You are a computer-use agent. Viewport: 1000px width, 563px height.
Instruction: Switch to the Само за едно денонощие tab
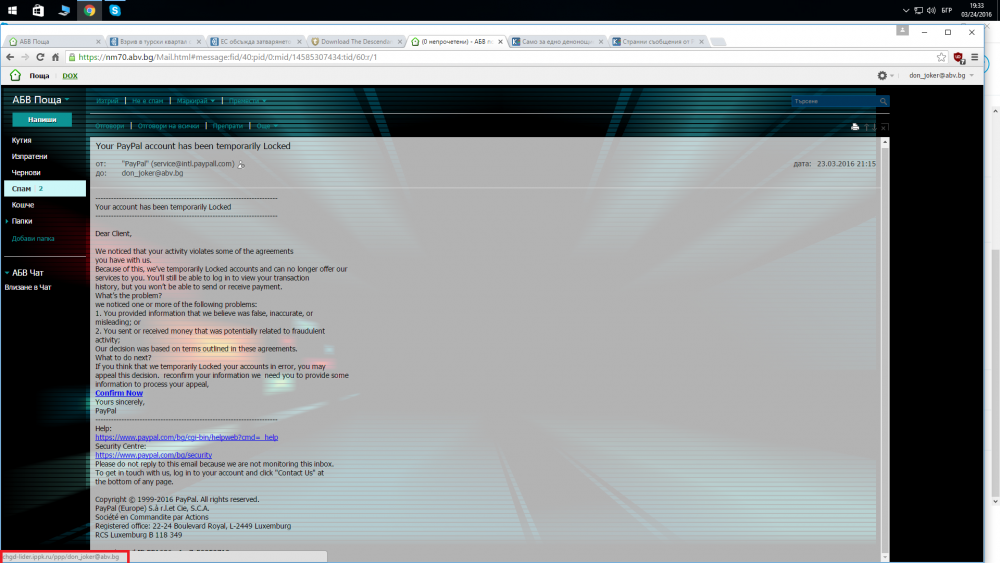click(557, 41)
